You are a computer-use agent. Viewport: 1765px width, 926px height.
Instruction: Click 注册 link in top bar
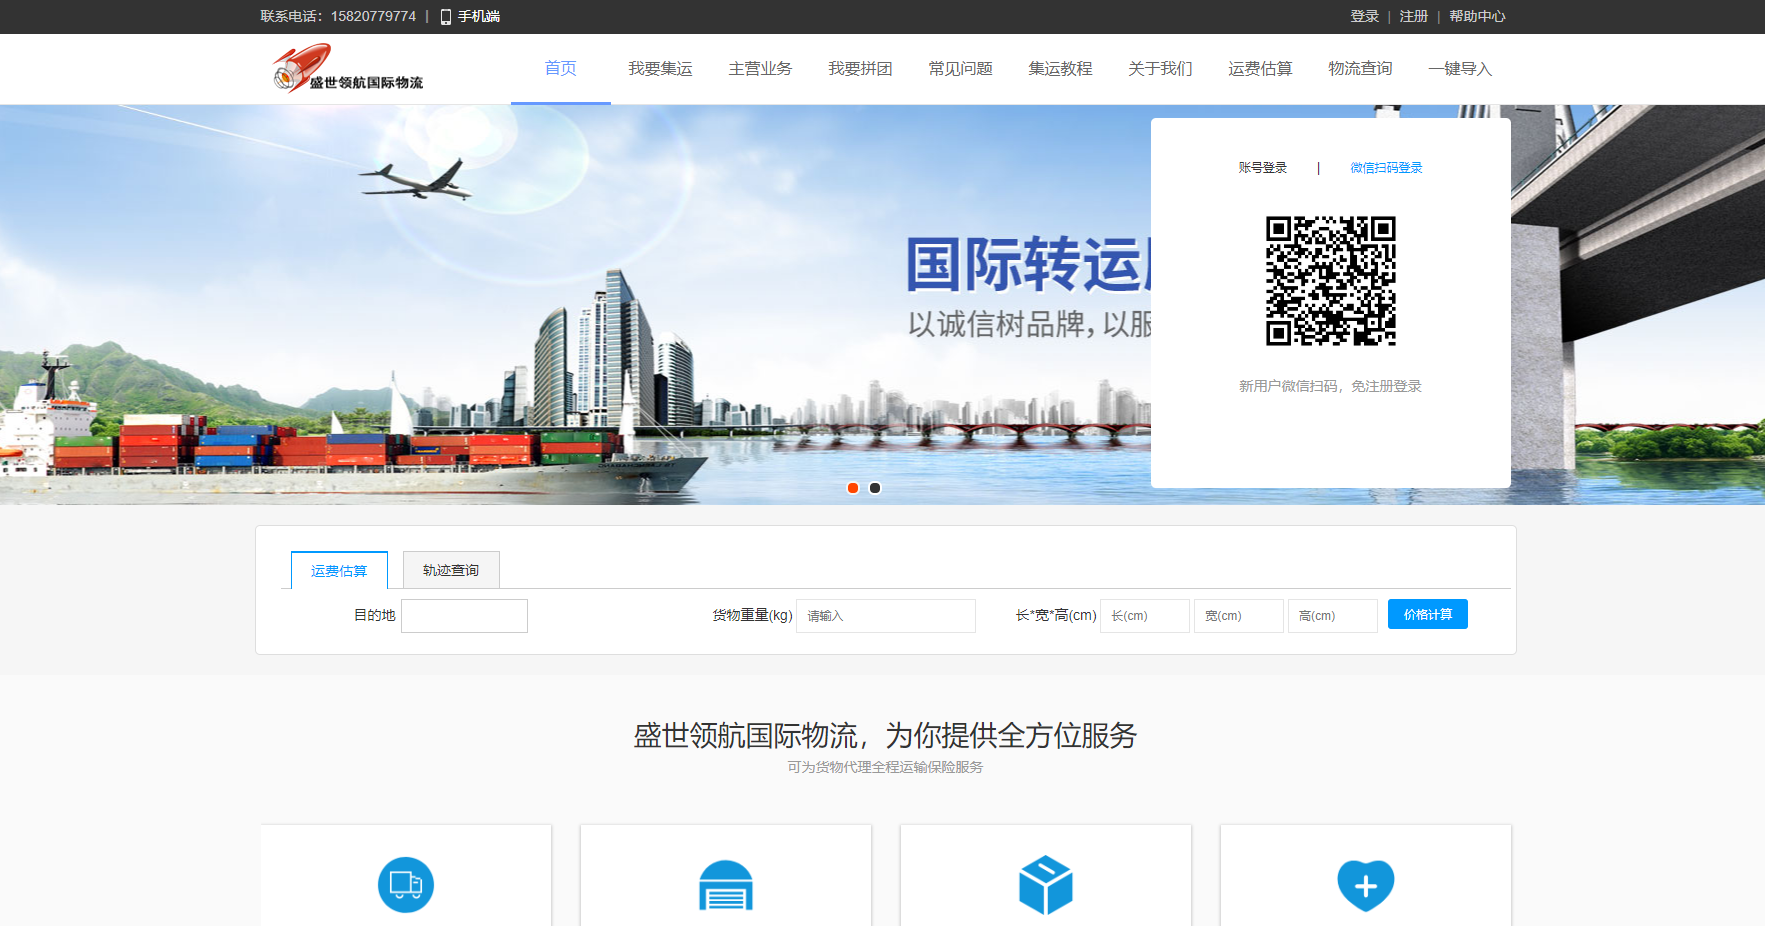[x=1414, y=16]
